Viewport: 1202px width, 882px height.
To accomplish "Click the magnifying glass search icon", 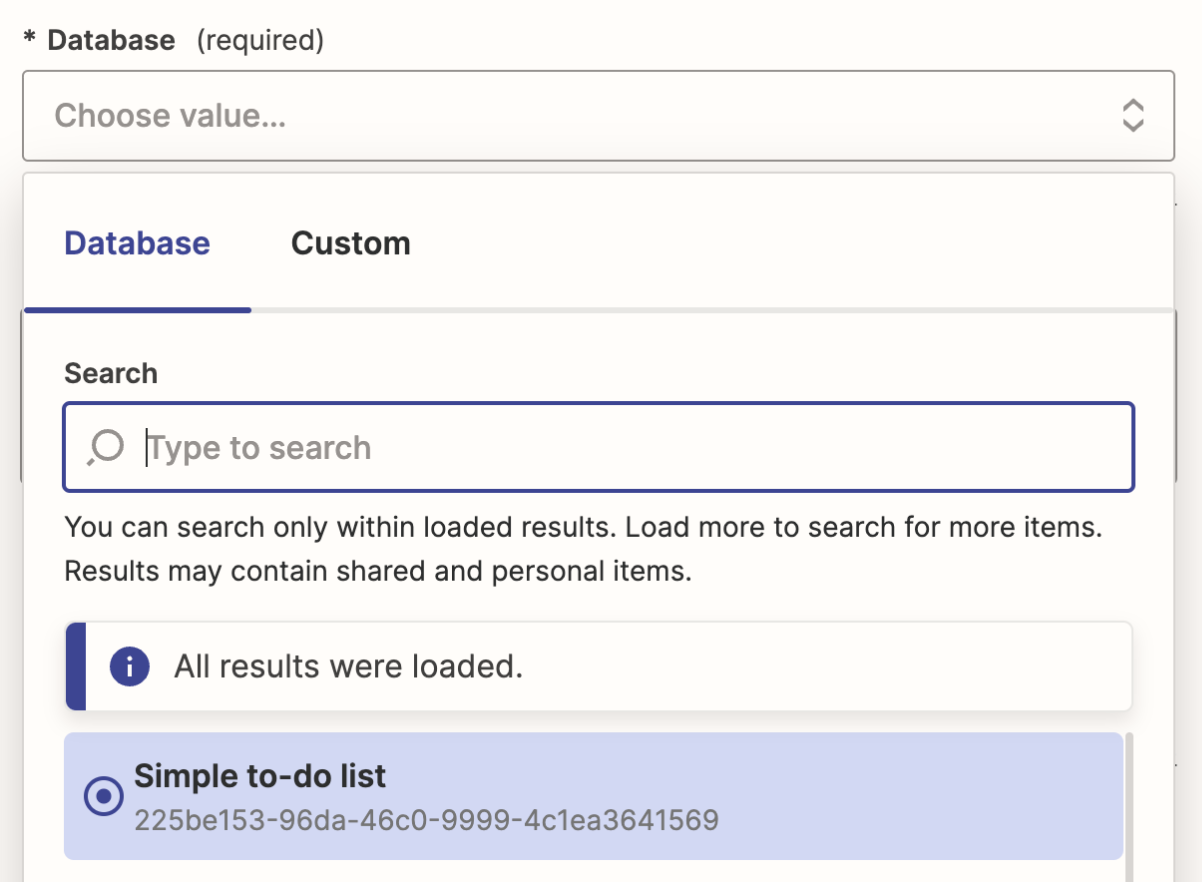I will tap(105, 447).
